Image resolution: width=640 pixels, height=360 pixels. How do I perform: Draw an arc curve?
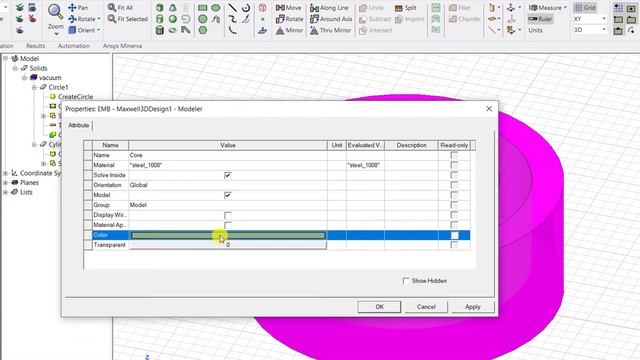pyautogui.click(x=232, y=30)
